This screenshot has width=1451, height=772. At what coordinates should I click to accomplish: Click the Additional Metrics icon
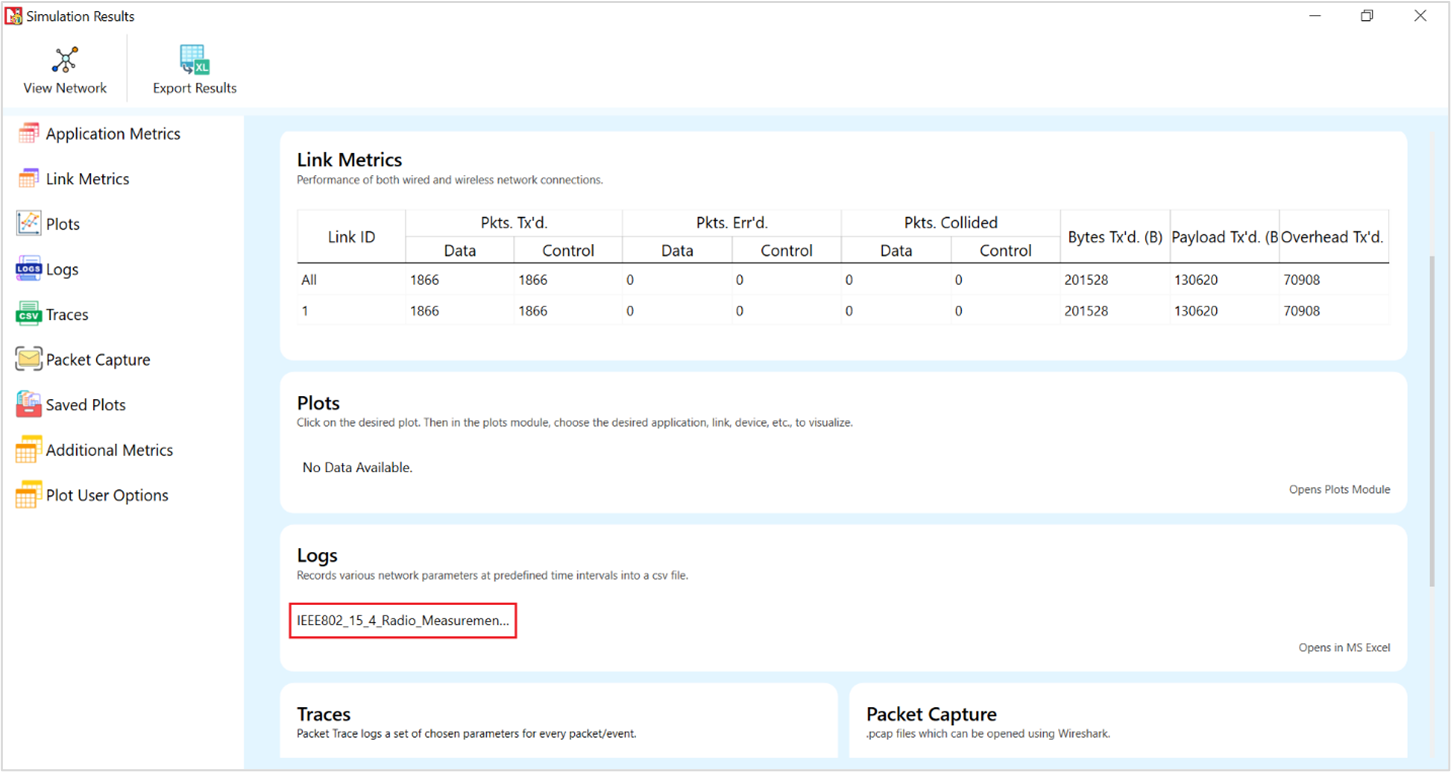coord(29,450)
